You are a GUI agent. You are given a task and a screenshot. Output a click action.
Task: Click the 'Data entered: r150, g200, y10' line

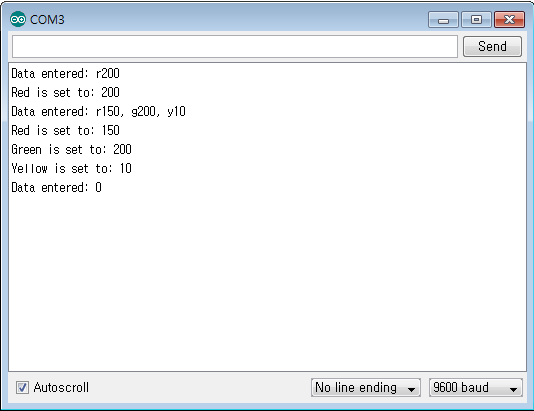pos(98,112)
